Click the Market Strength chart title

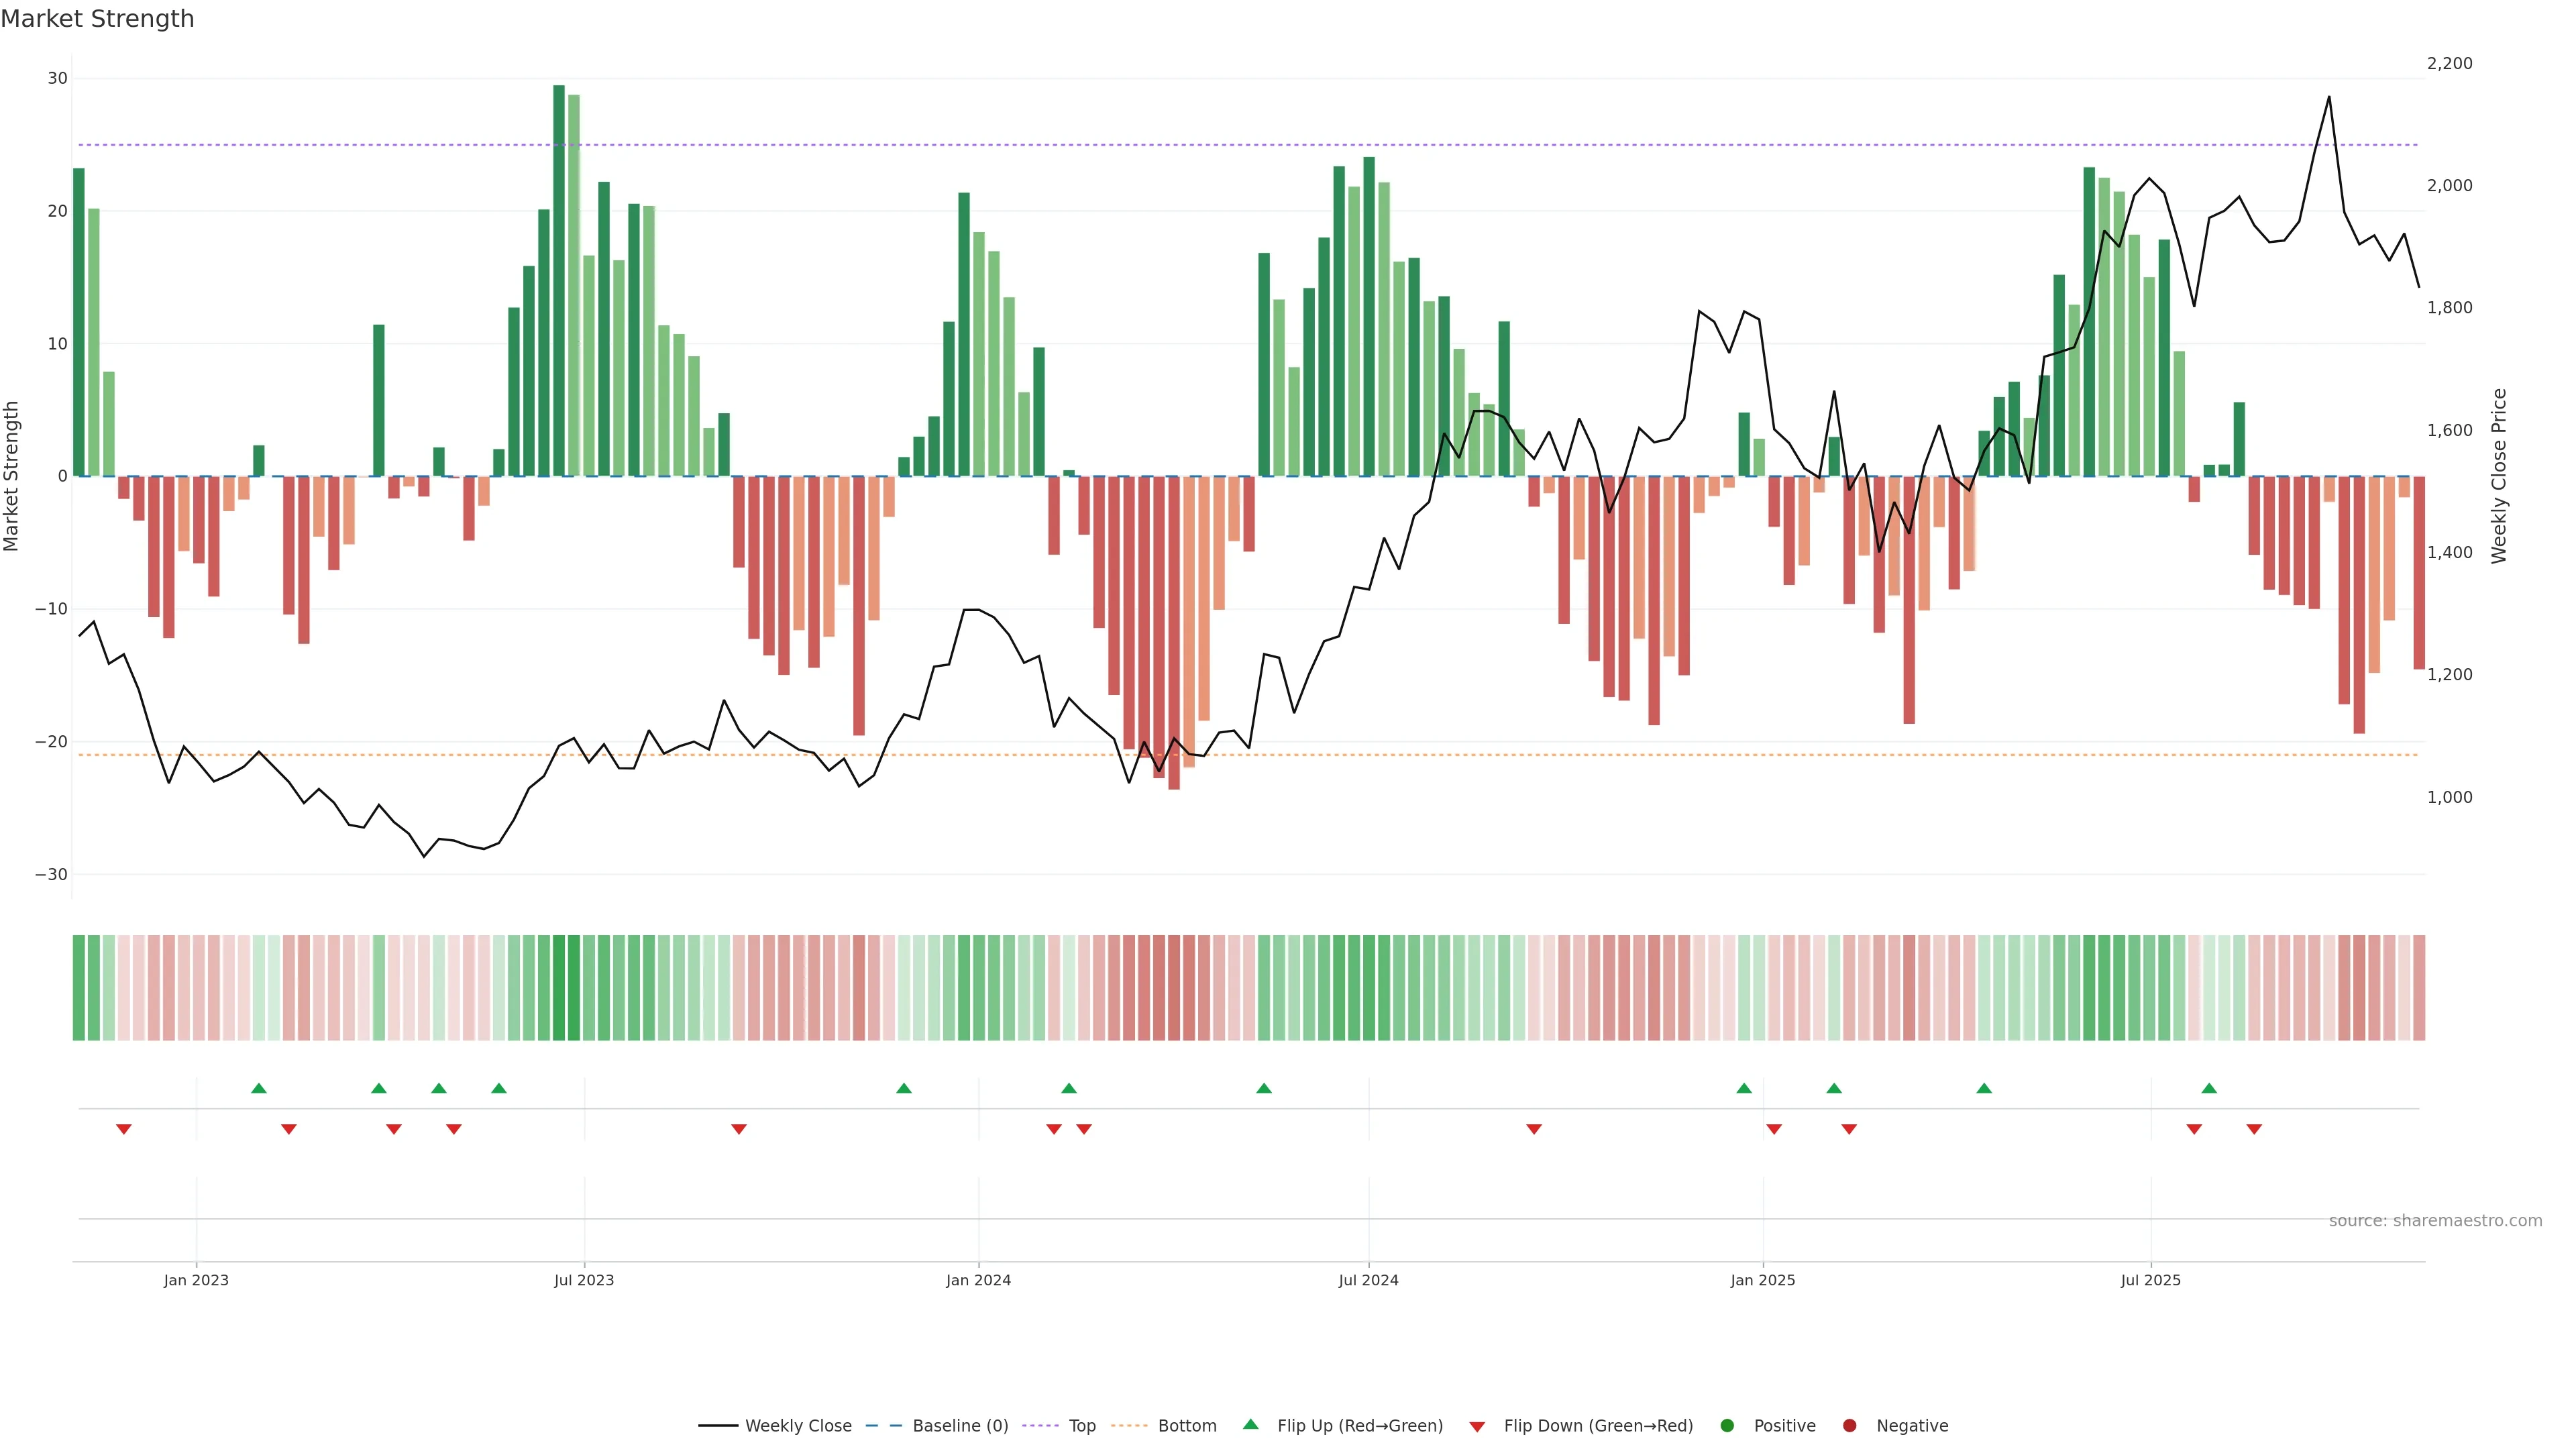(97, 19)
